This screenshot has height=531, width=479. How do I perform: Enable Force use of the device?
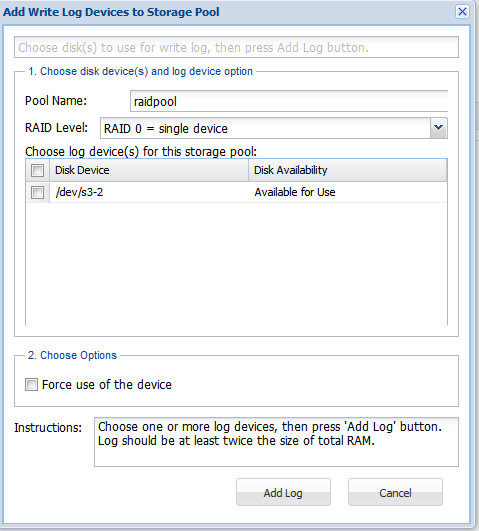[31, 384]
